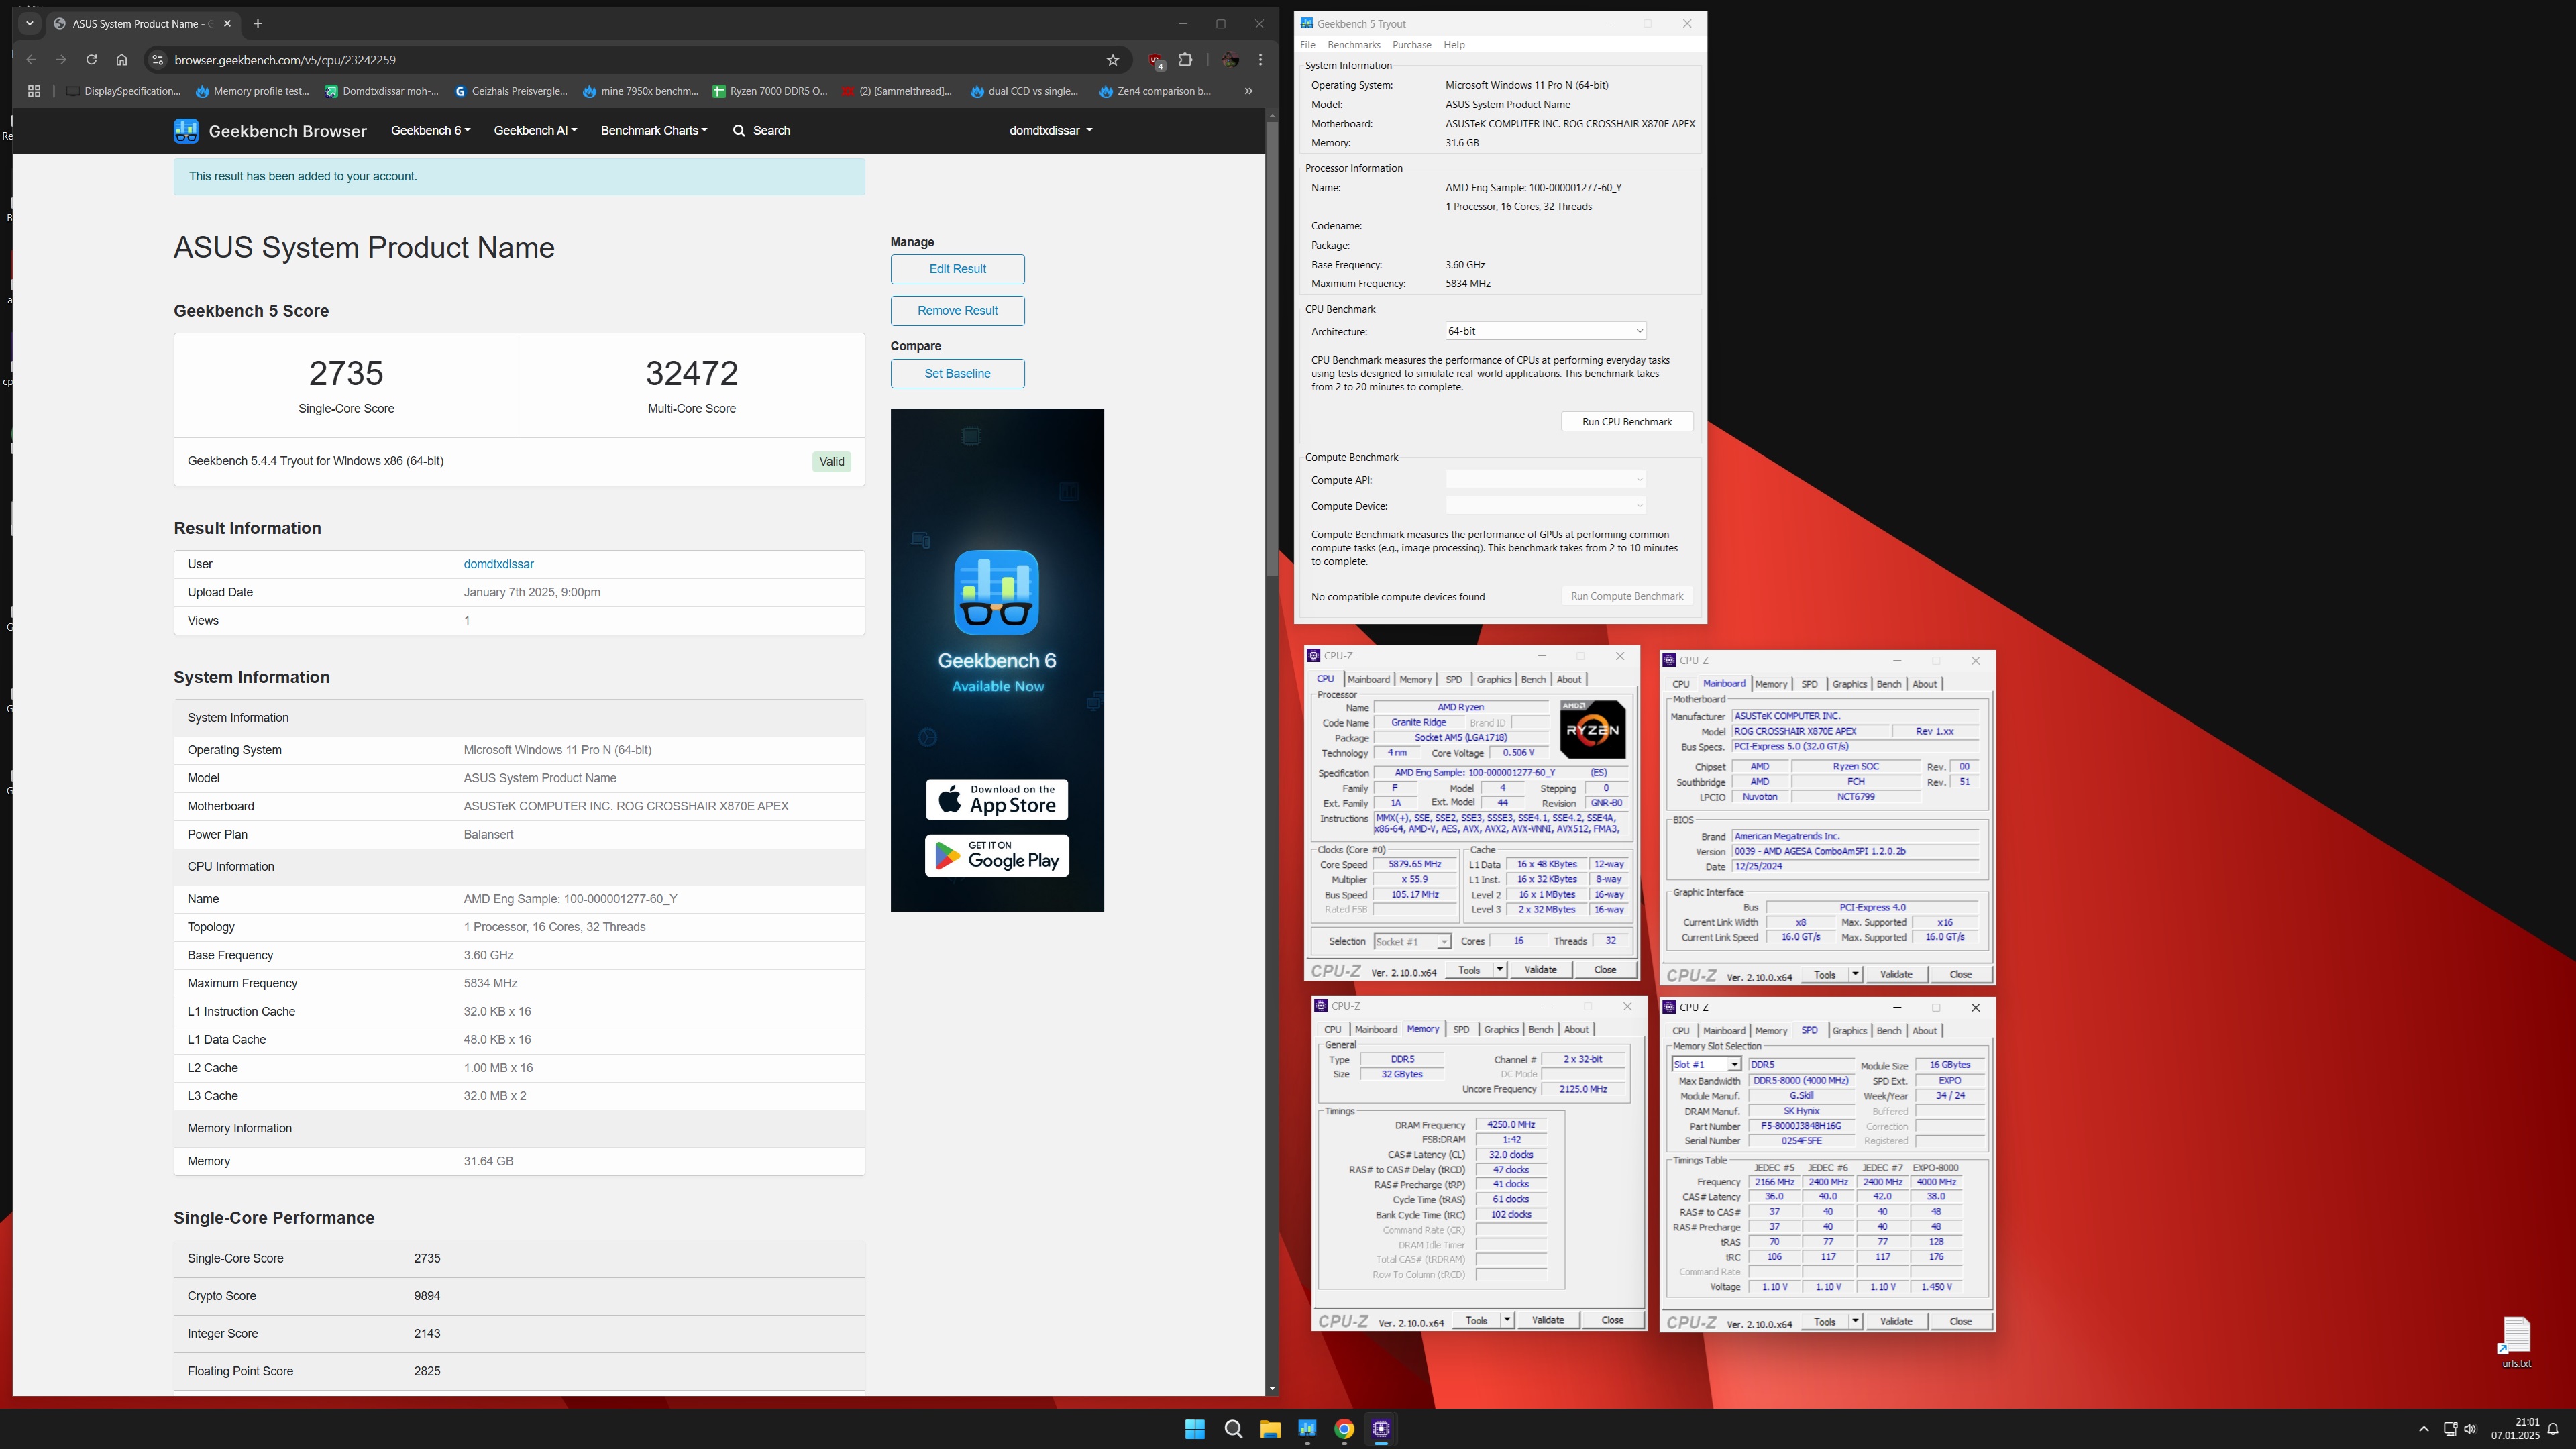The width and height of the screenshot is (2576, 1449).
Task: Open Tools arrow in CPU-Z timings window
Action: 1506,1320
